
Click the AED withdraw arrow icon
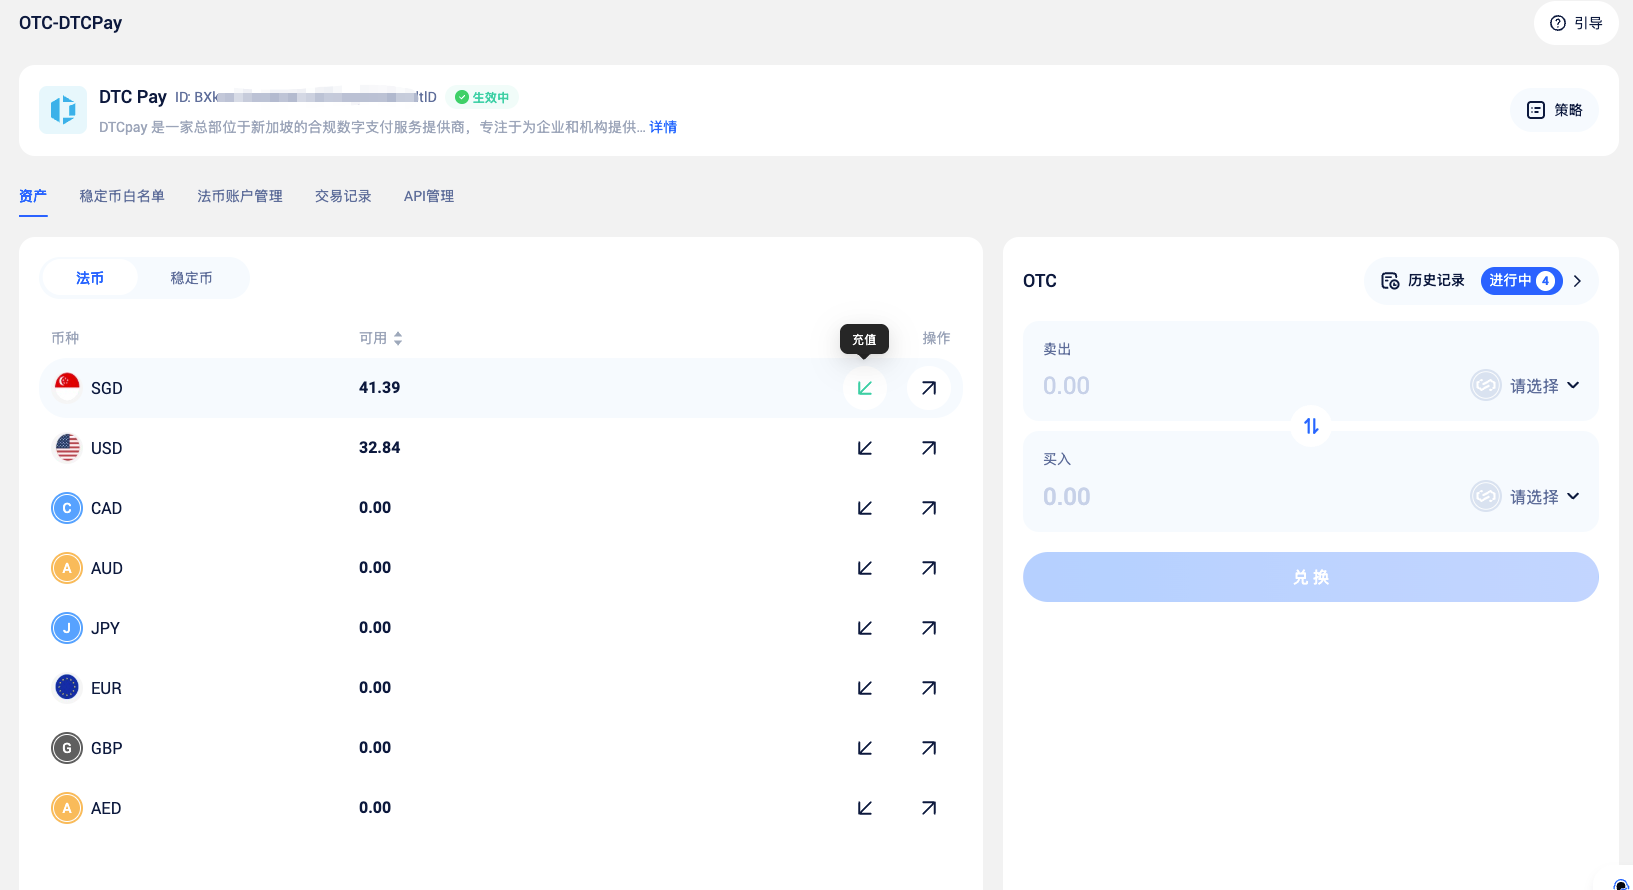point(928,808)
